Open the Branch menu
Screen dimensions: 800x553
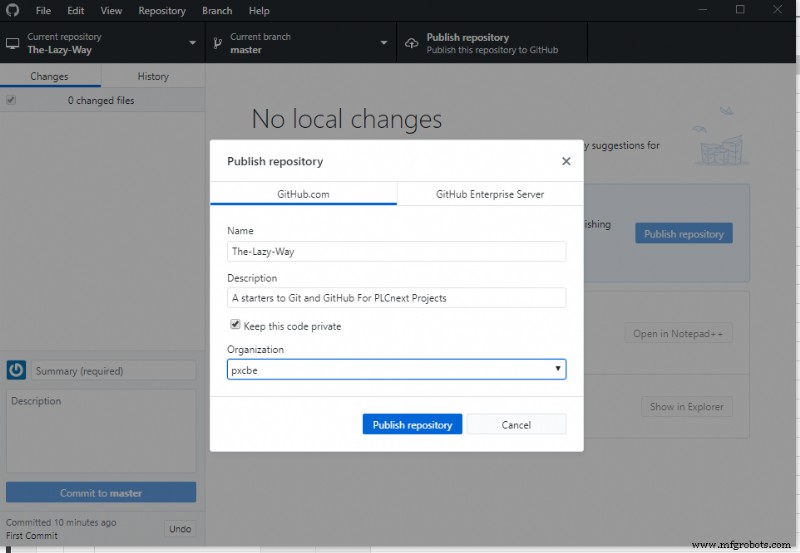(217, 11)
